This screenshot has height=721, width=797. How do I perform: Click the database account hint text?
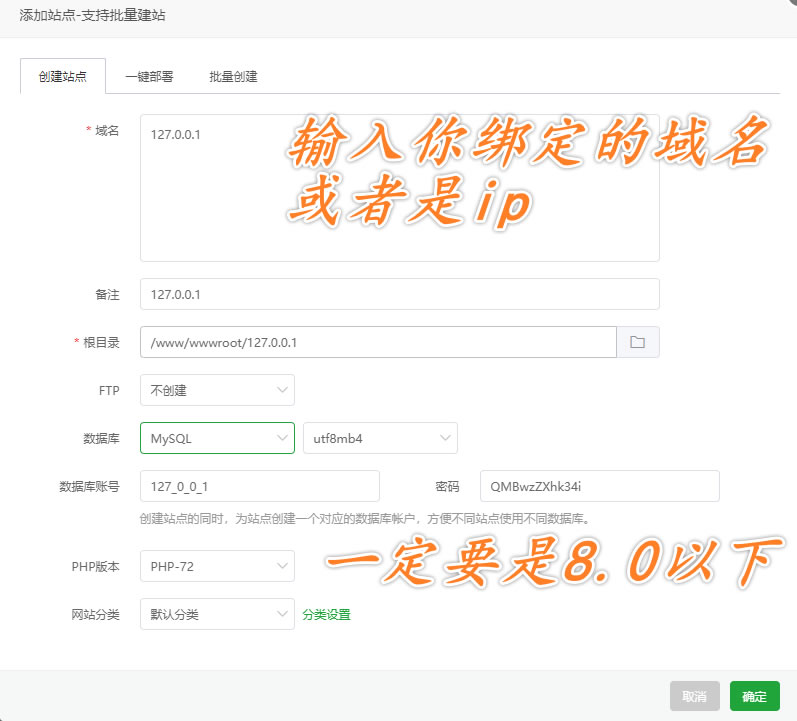pos(365,519)
